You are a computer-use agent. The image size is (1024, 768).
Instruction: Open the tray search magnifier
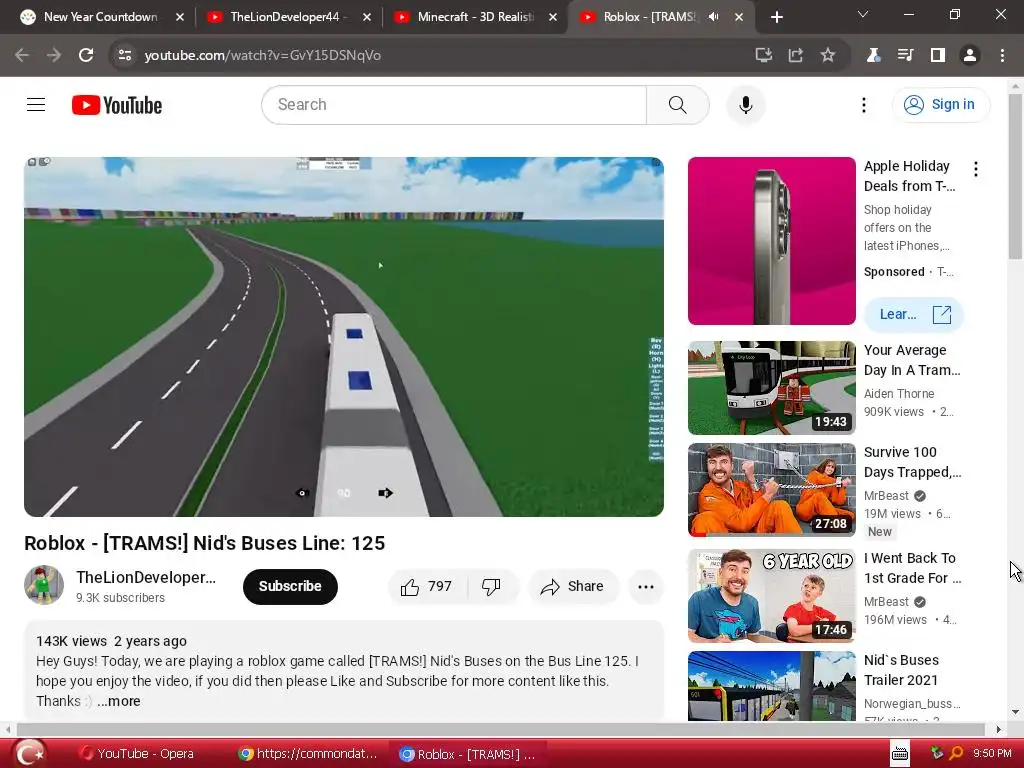pos(956,754)
